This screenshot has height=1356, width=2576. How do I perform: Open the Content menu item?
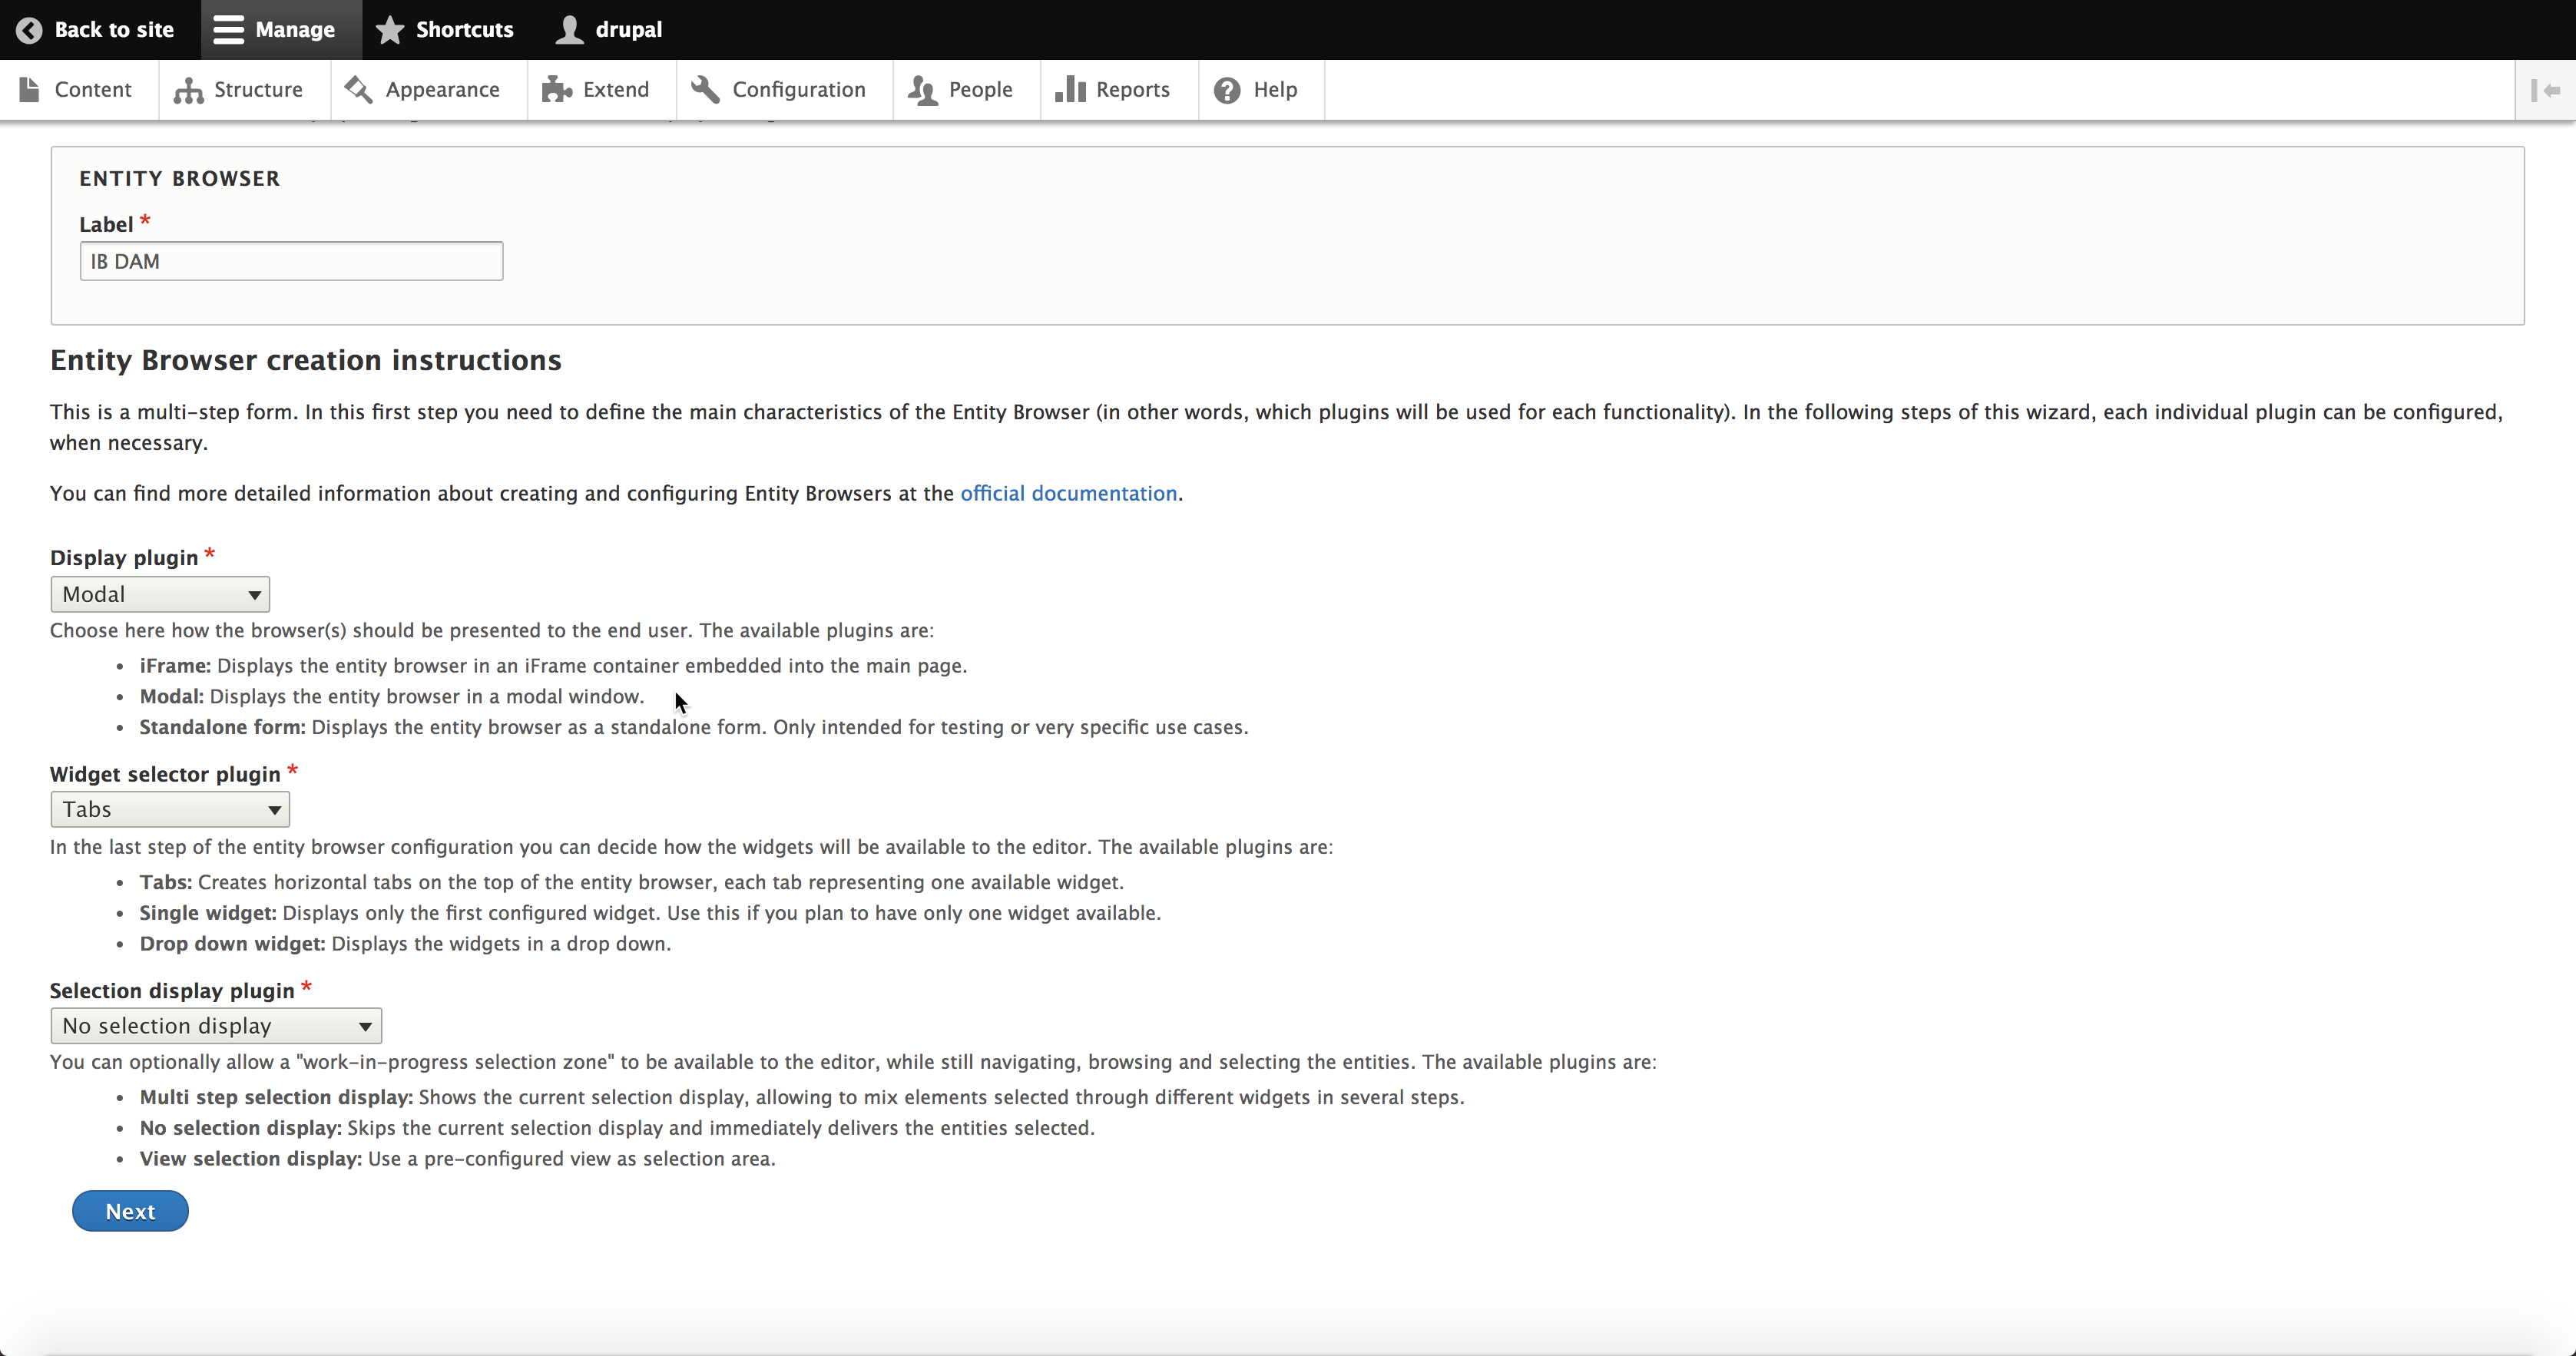pyautogui.click(x=93, y=90)
